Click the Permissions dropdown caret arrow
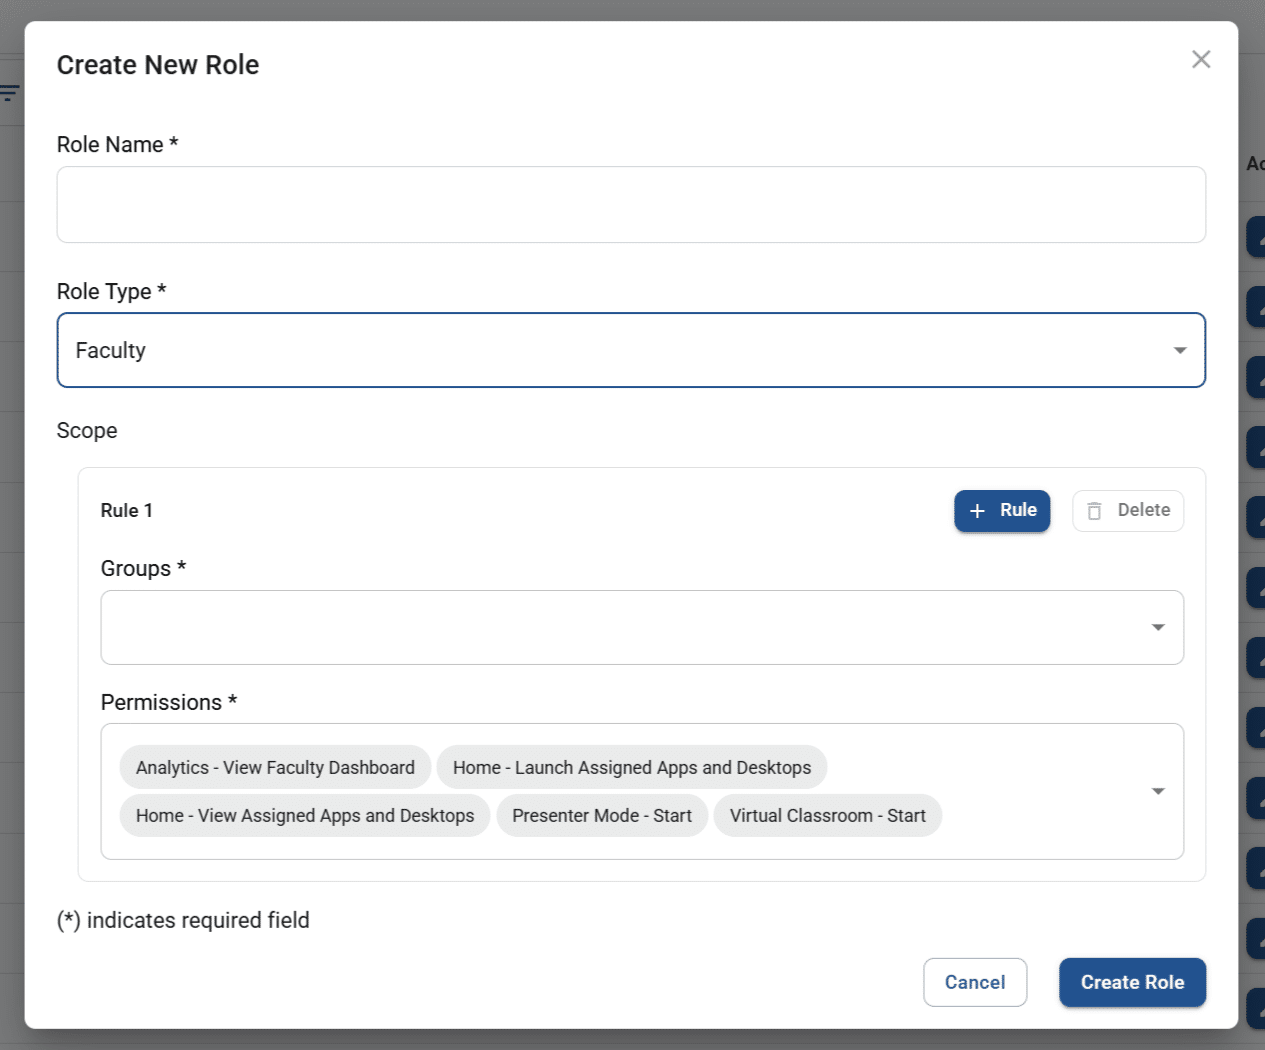The image size is (1265, 1050). pos(1158,791)
